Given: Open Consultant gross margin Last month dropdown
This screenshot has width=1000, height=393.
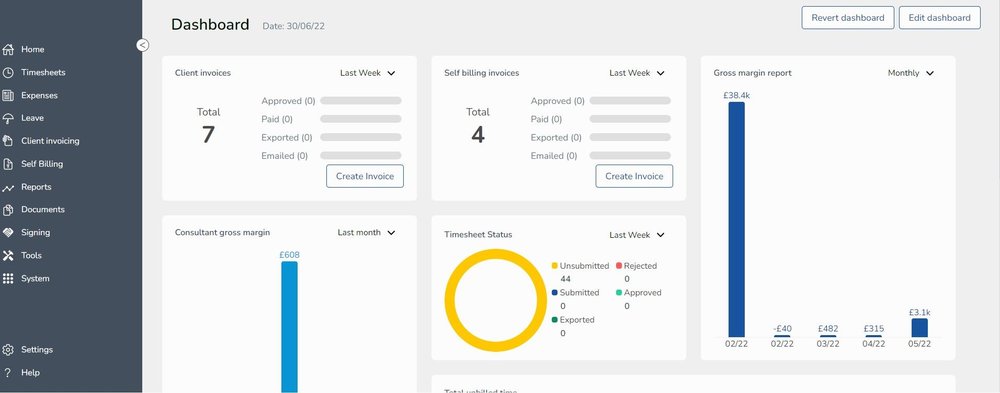Looking at the screenshot, I should (366, 233).
